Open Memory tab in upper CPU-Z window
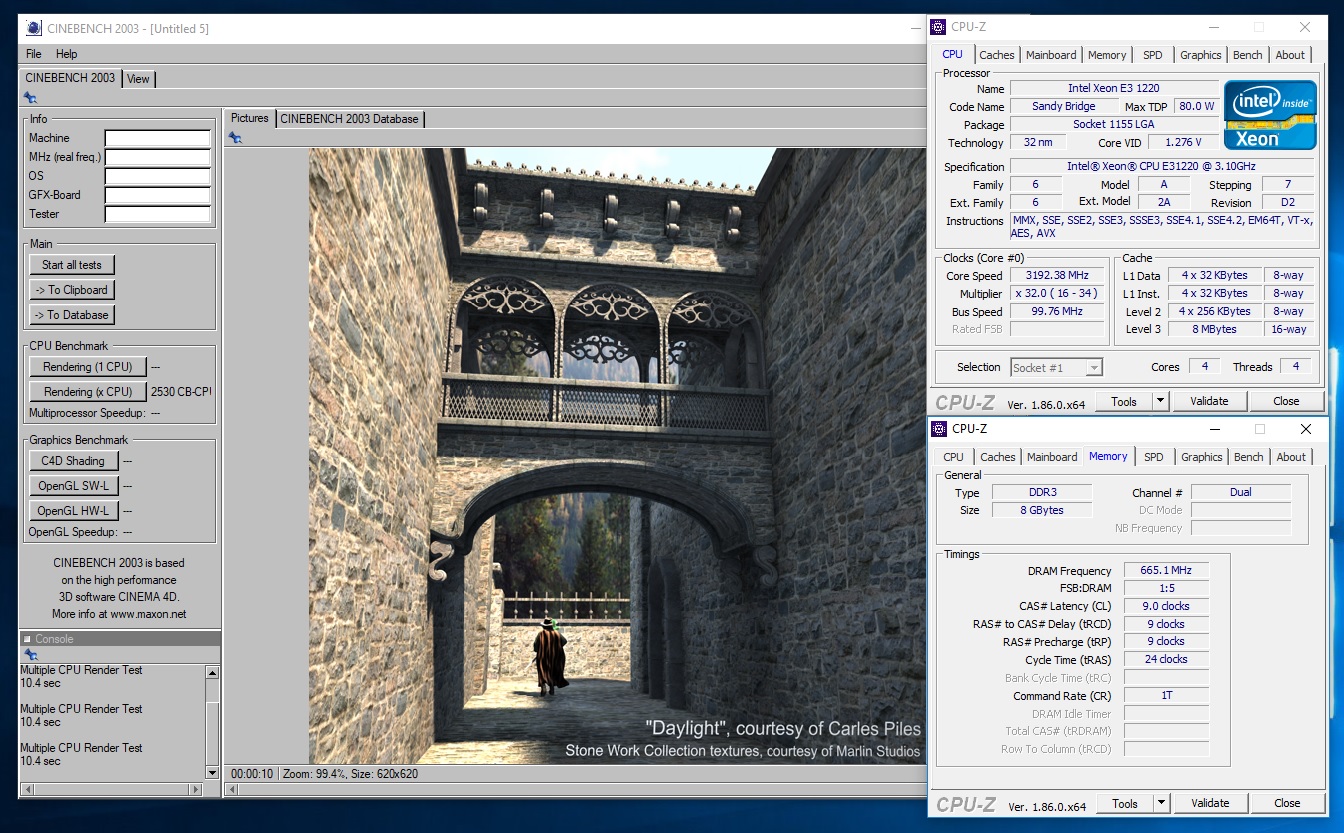 [x=1107, y=55]
